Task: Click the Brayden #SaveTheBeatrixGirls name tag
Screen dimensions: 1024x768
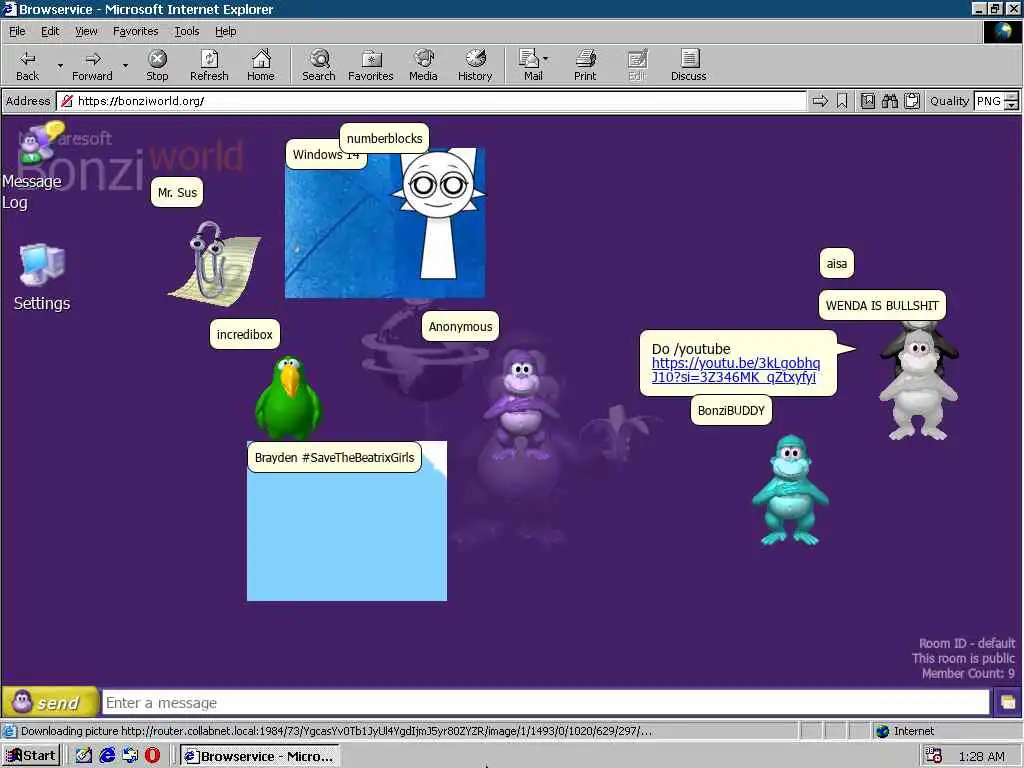Action: [x=334, y=458]
